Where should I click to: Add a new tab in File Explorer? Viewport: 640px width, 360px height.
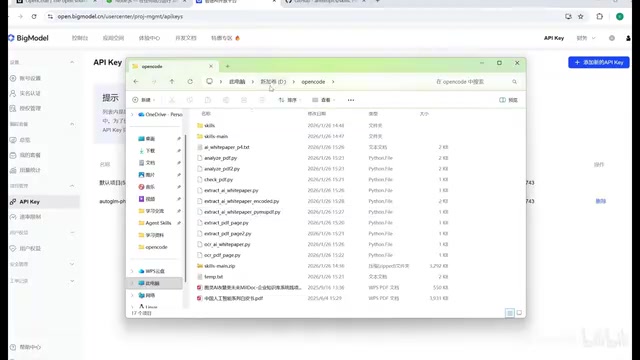(227, 66)
